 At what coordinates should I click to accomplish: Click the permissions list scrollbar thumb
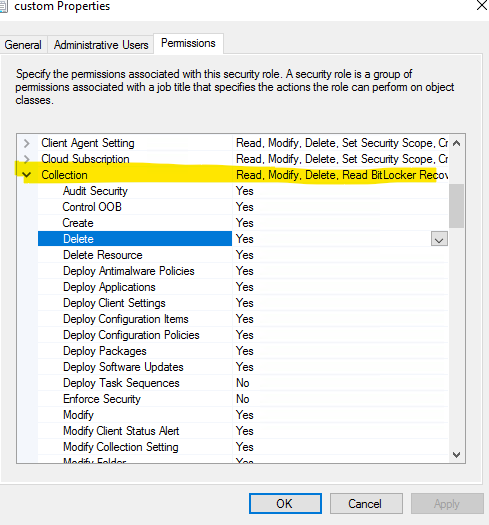(x=456, y=206)
